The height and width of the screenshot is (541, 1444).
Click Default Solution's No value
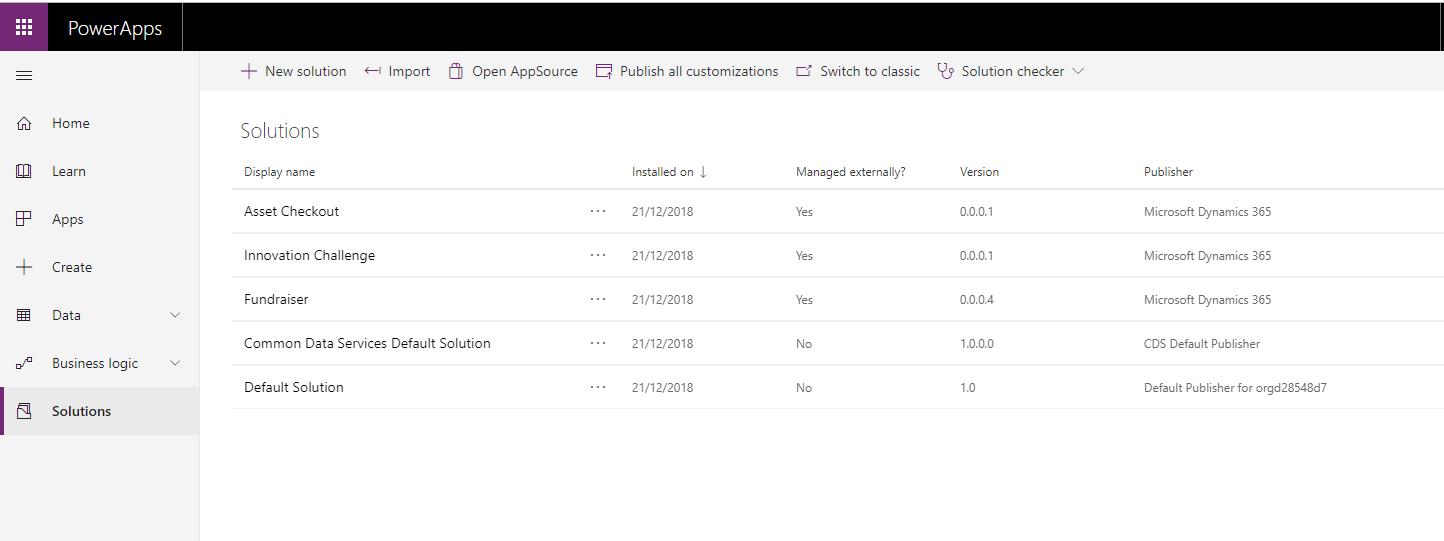point(804,388)
